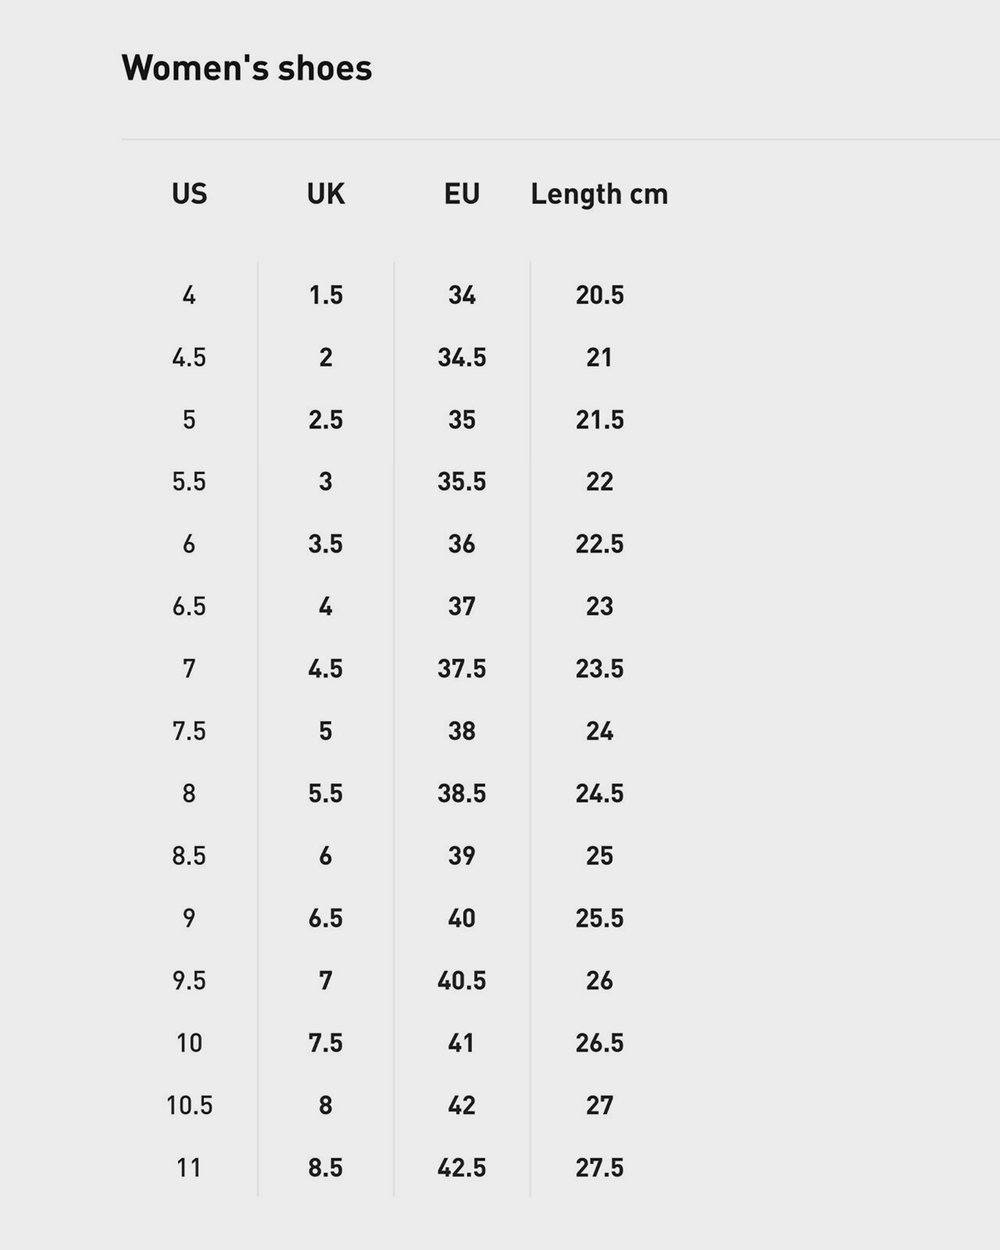Click EU size 42.5 cell

point(462,1167)
